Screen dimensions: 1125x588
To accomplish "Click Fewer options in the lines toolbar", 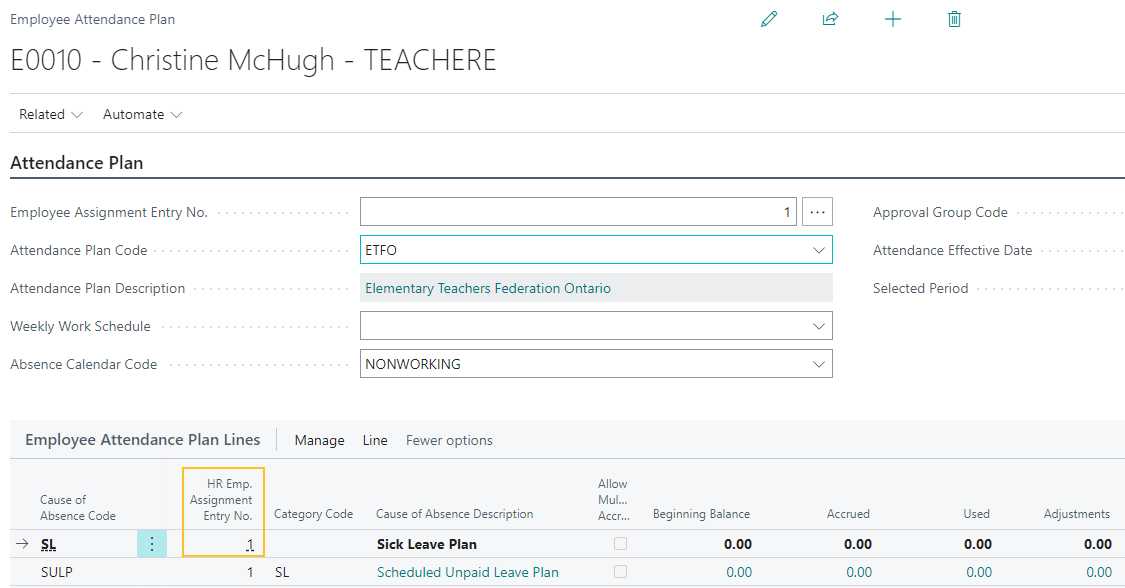I will point(449,440).
